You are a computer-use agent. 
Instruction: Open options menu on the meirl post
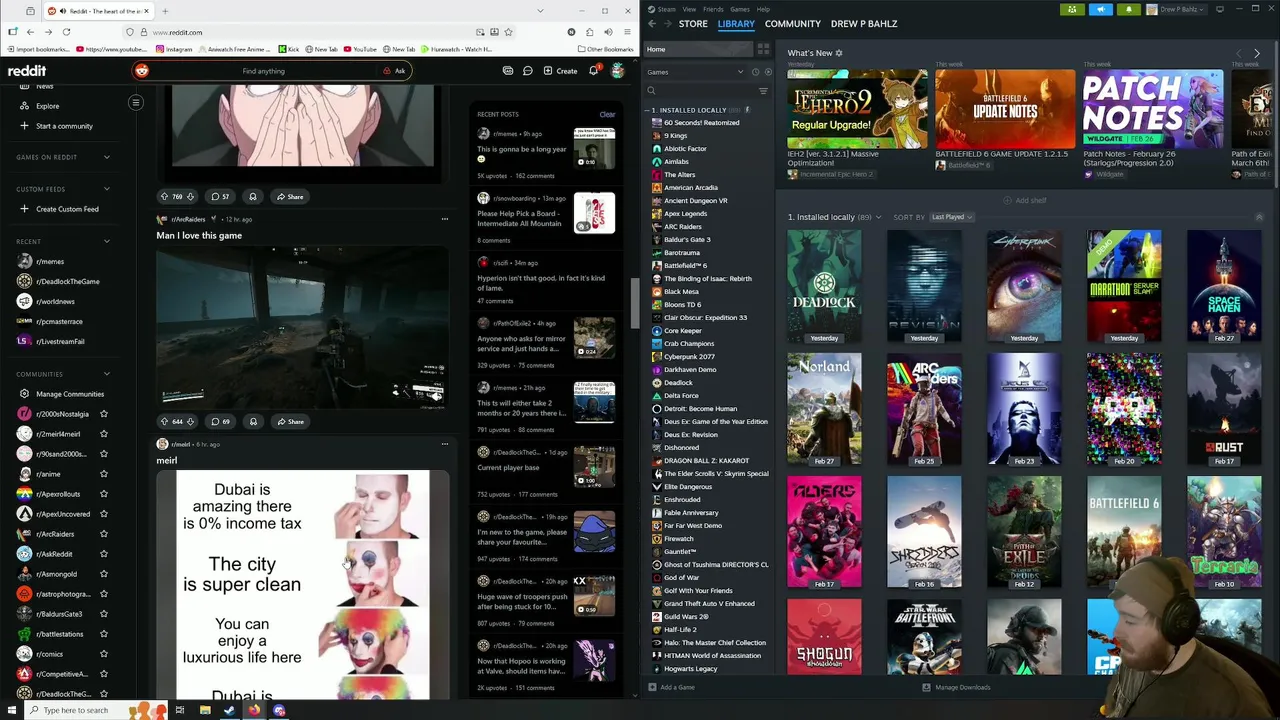(445, 444)
